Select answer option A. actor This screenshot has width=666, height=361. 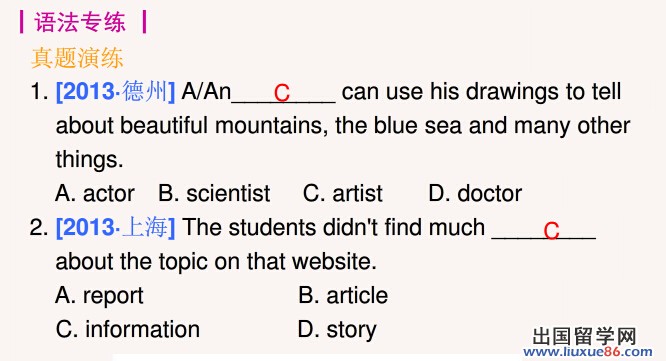tap(95, 194)
